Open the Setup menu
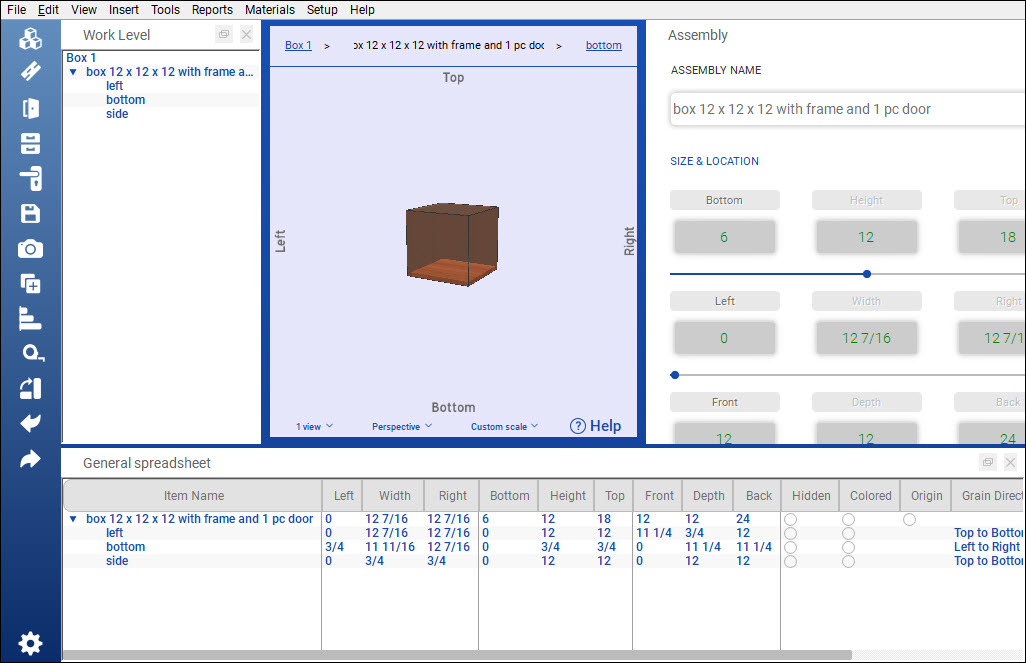This screenshot has width=1026, height=663. (x=322, y=10)
